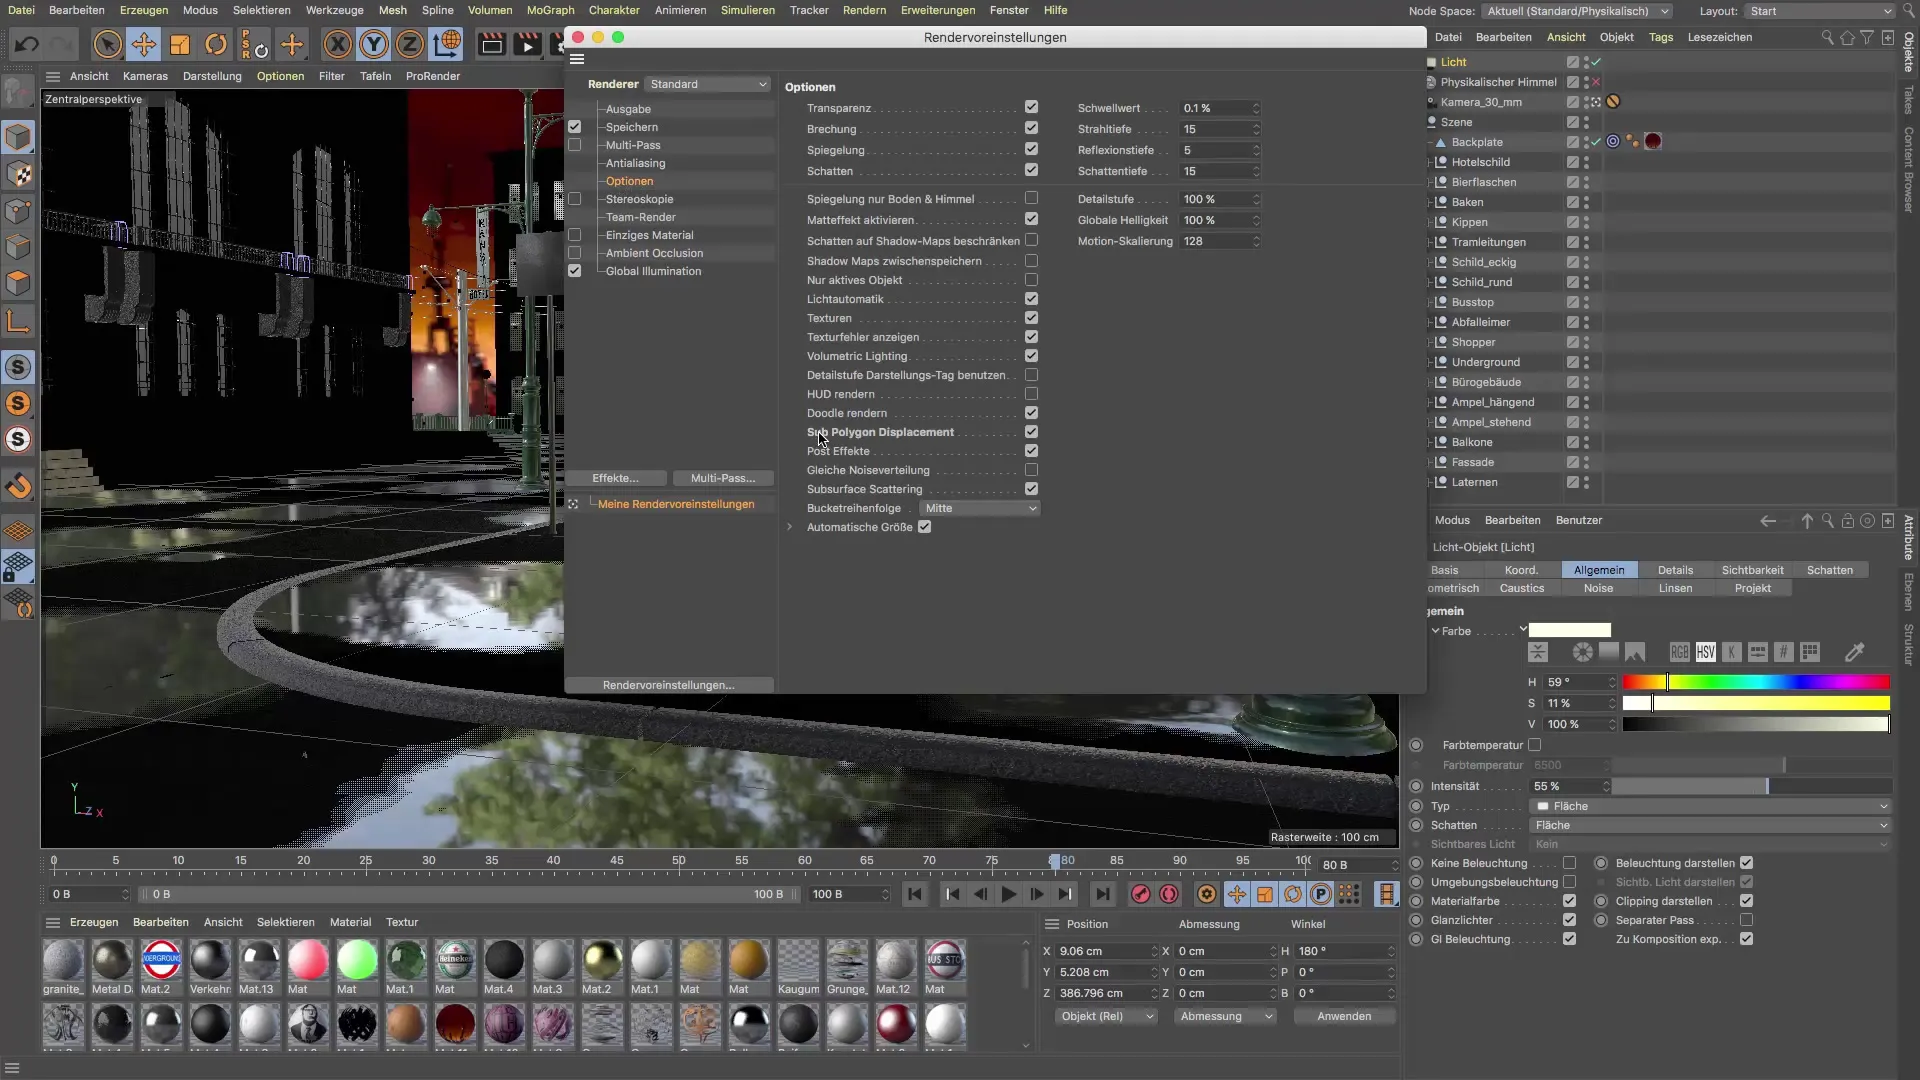Image resolution: width=1920 pixels, height=1080 pixels.
Task: Toggle Sub Polygon Displacement checkbox
Action: [x=1031, y=431]
